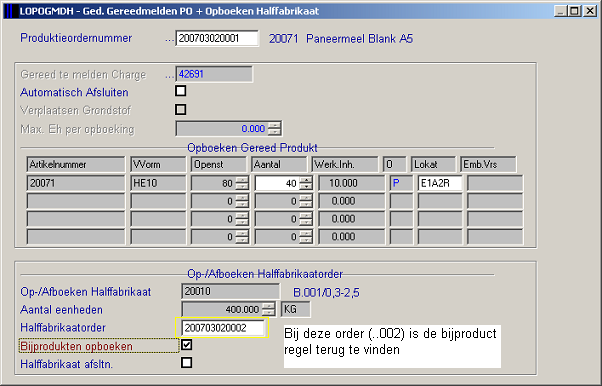Click the Artikelnummer column header
602x386 pixels.
(76, 164)
